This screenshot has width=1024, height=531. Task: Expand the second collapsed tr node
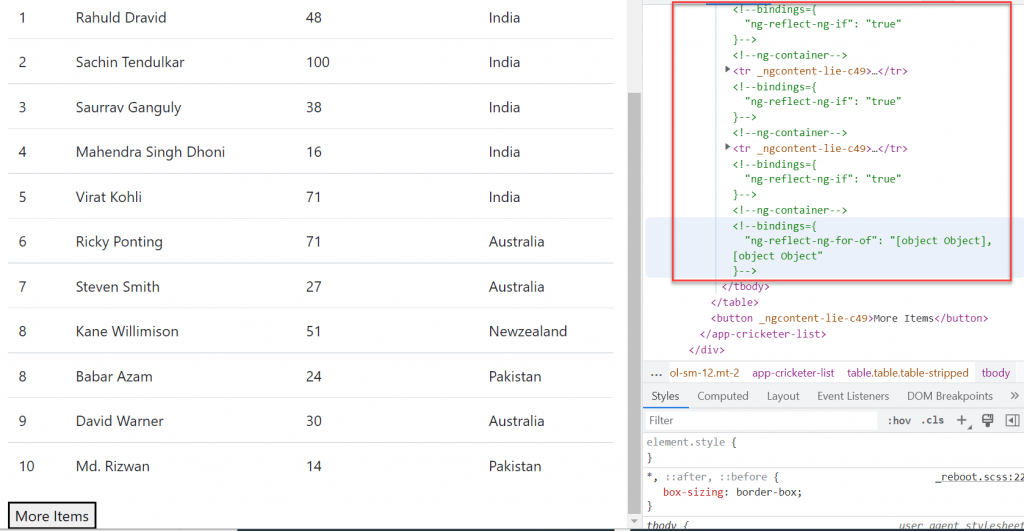coord(728,147)
